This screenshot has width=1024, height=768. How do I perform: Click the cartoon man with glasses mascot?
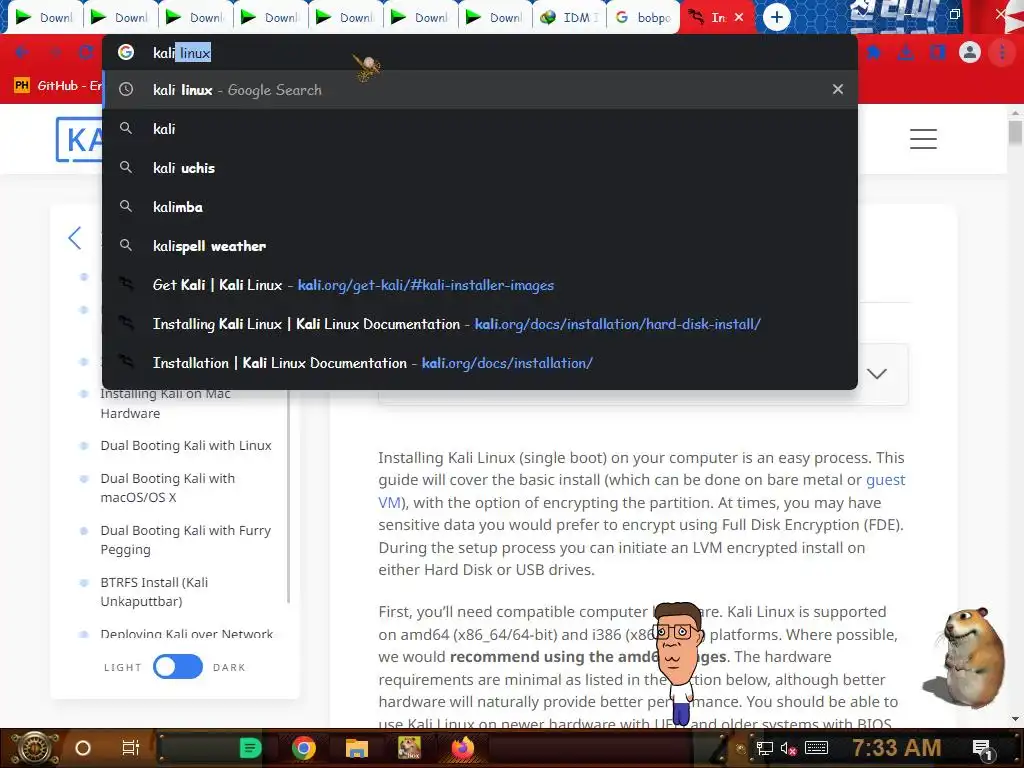pos(680,663)
